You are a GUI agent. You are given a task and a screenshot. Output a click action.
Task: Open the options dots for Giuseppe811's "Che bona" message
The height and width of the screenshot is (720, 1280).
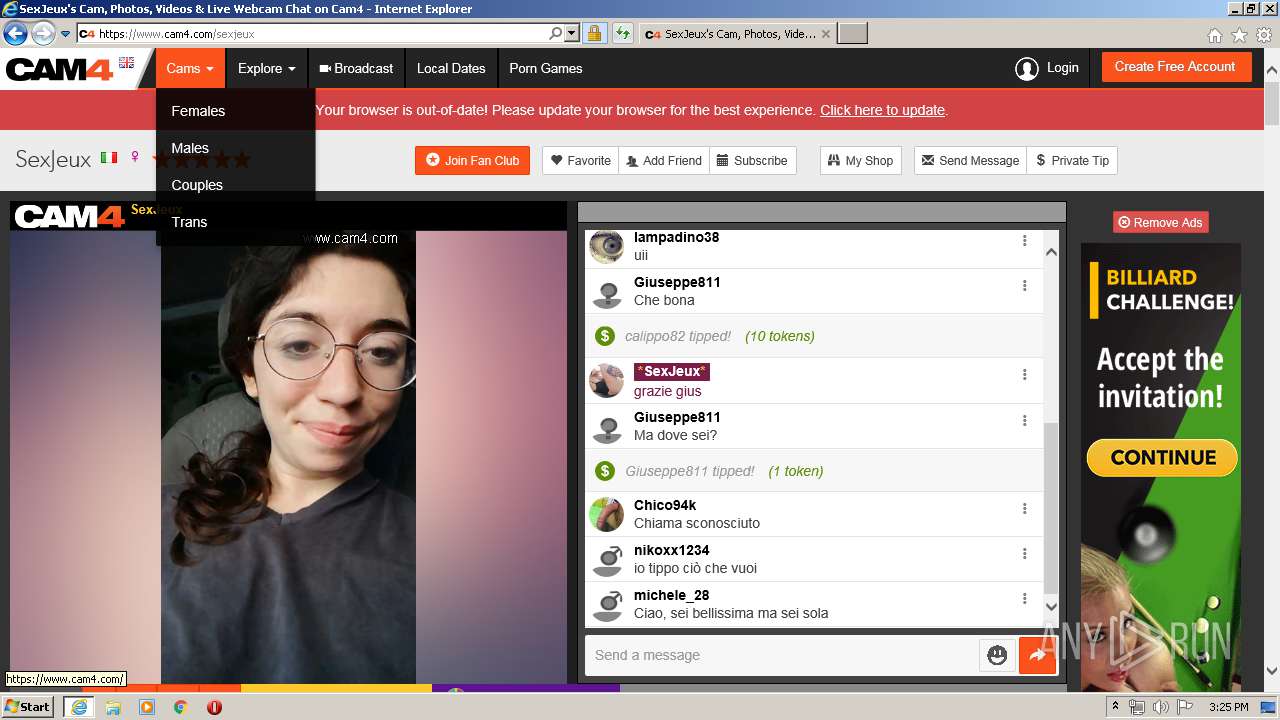click(1024, 286)
